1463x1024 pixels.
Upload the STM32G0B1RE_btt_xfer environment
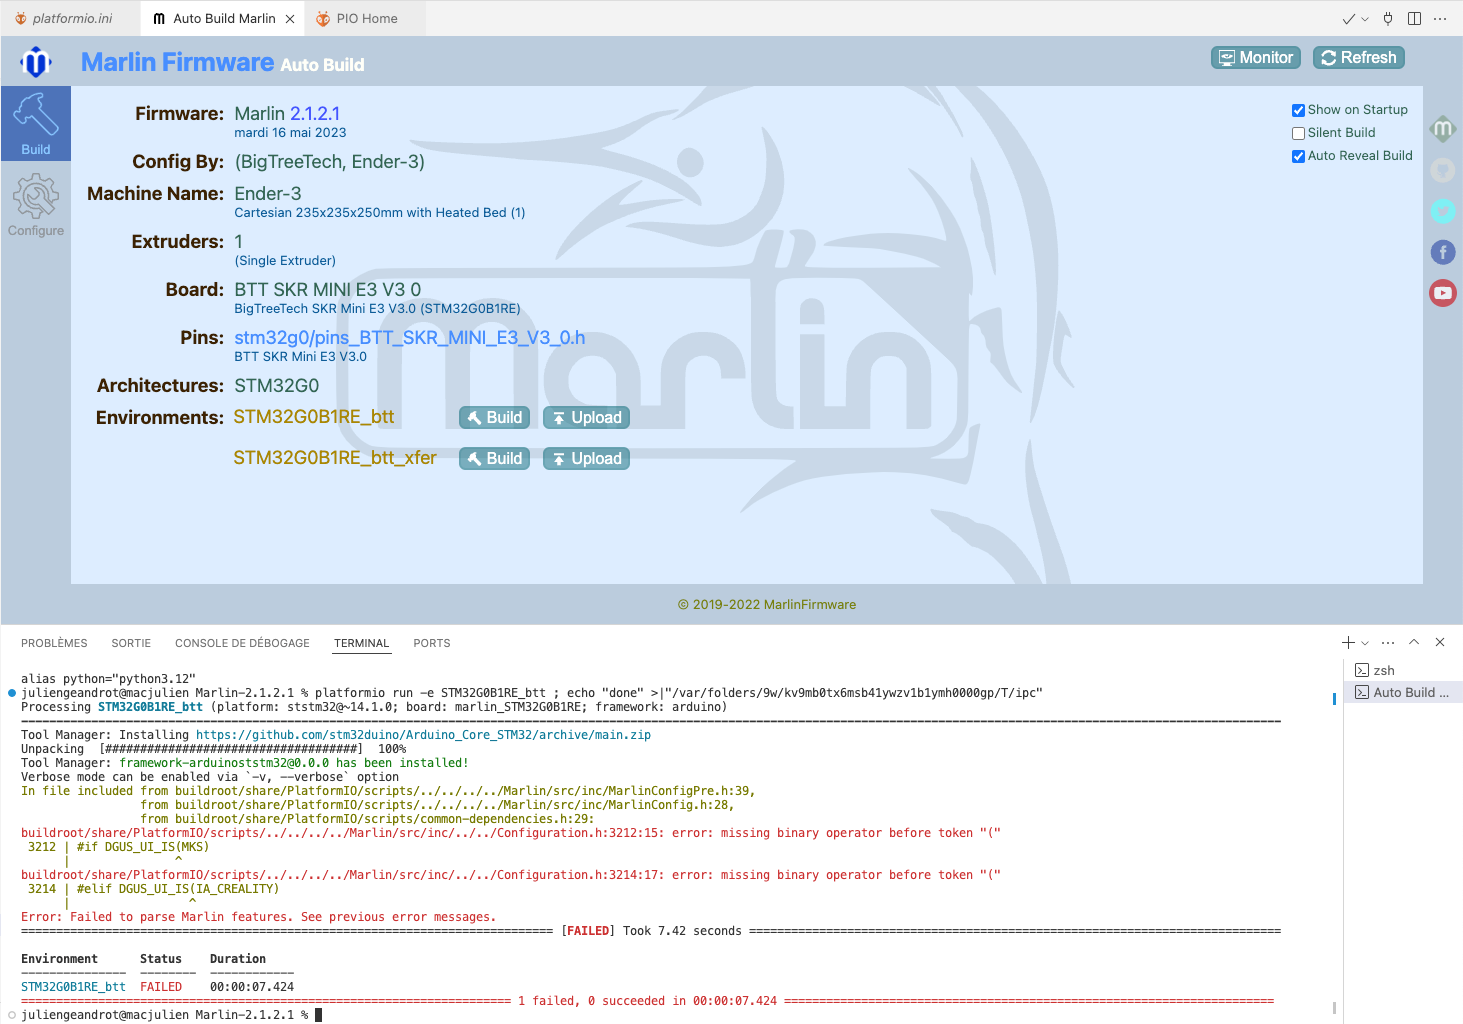pyautogui.click(x=586, y=459)
